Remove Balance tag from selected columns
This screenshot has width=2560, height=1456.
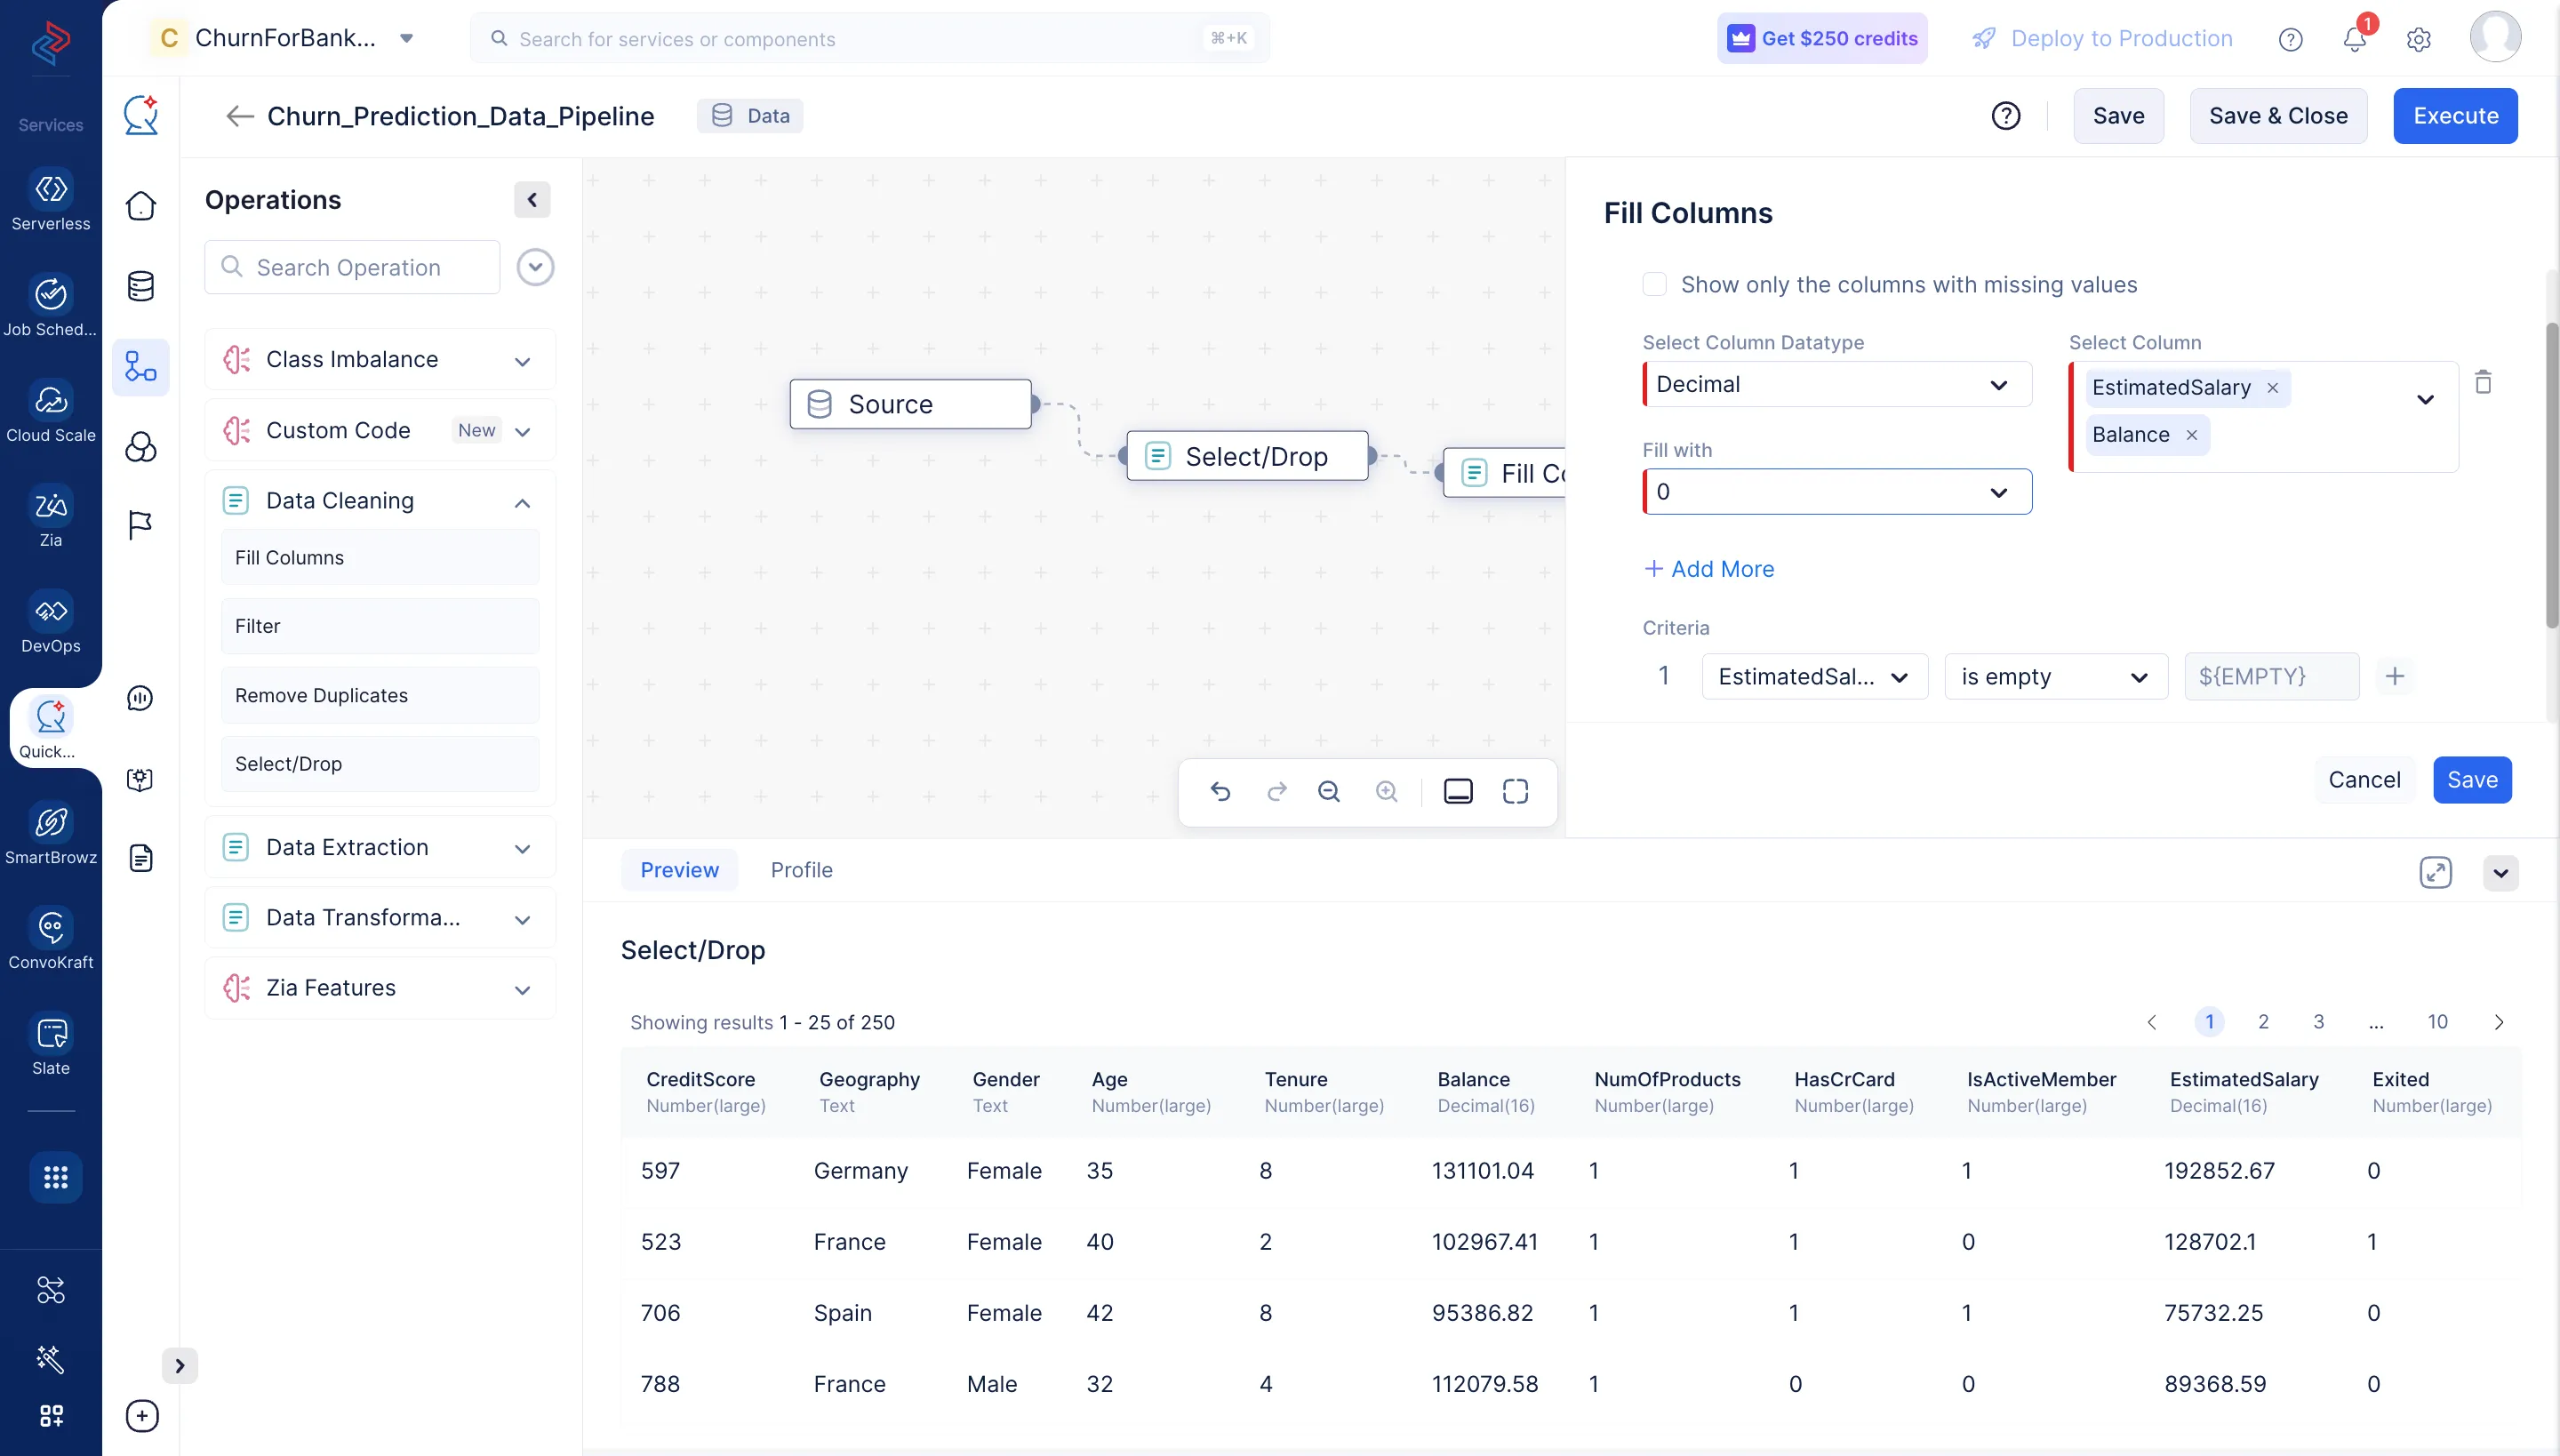(x=2191, y=435)
